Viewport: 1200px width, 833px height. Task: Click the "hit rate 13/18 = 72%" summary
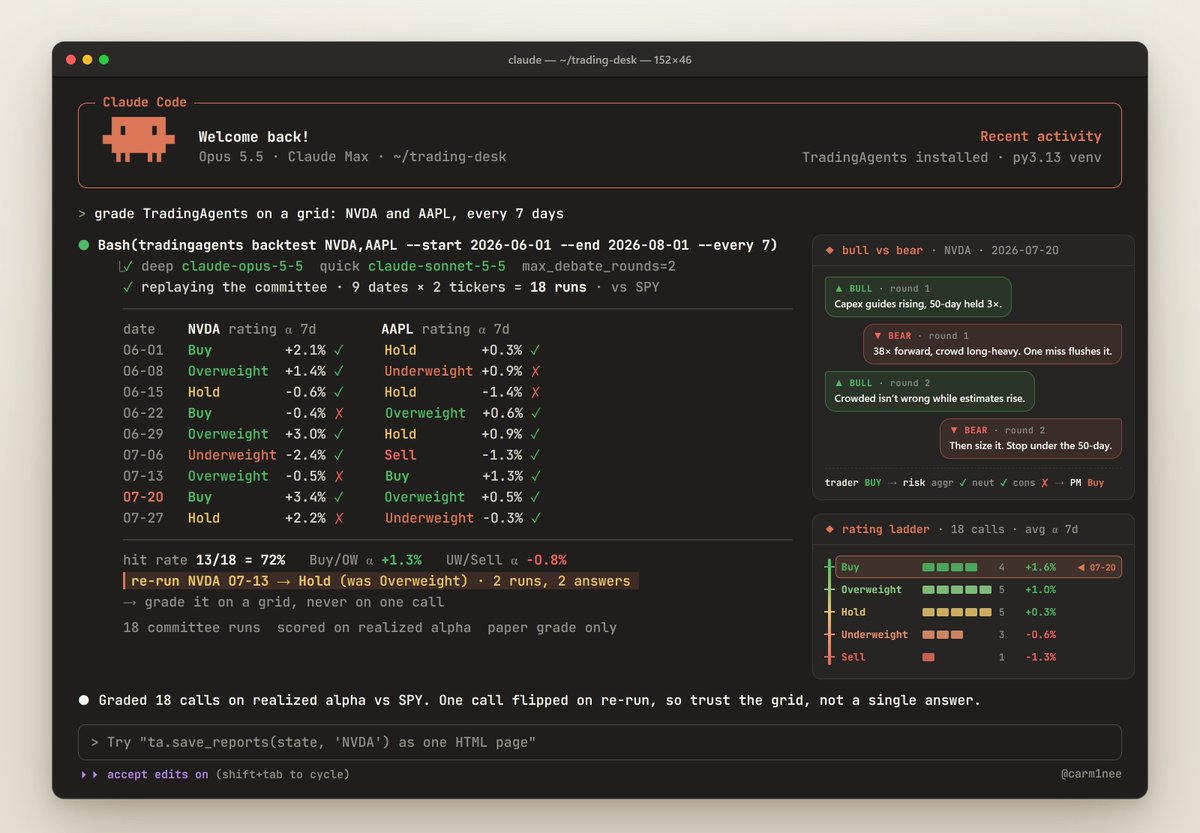click(x=204, y=560)
